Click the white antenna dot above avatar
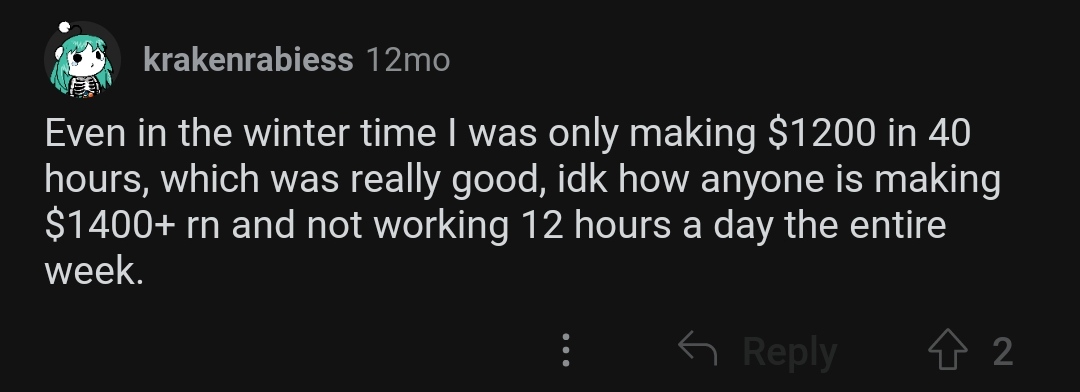Viewport: 1080px width, 392px height. [65, 28]
